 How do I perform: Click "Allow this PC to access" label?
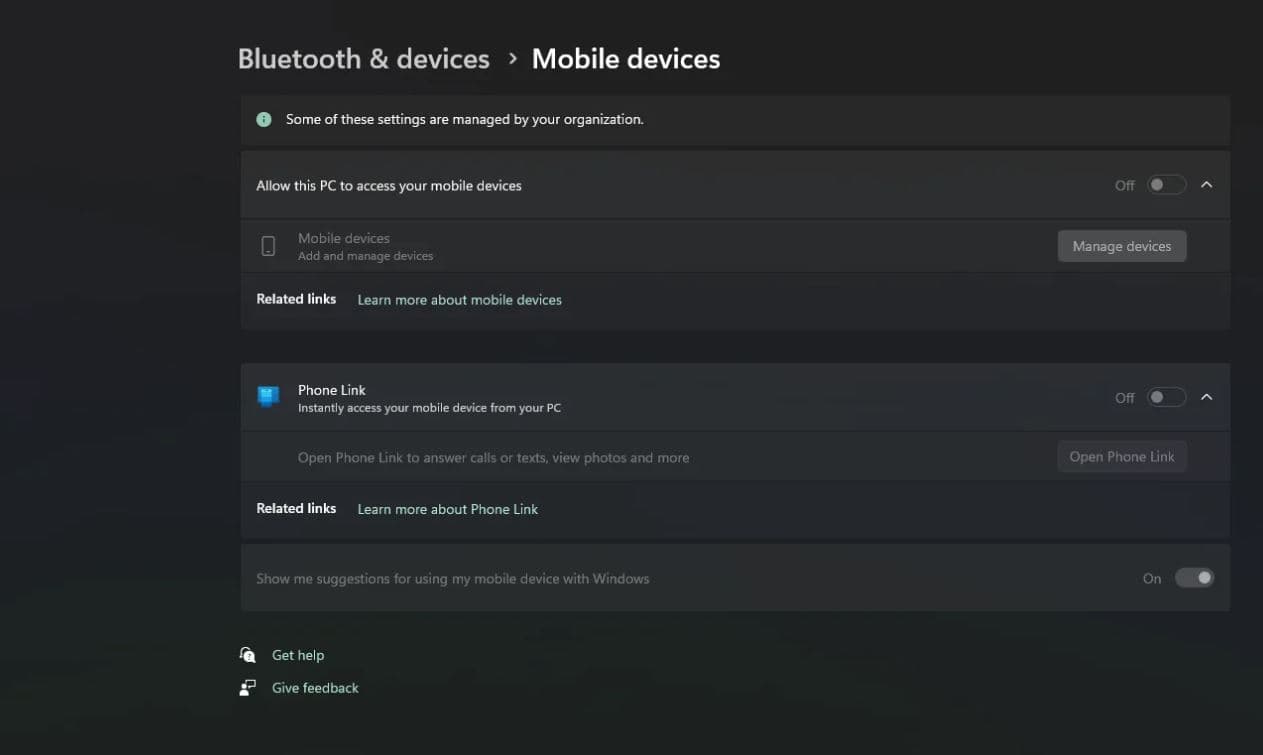click(389, 186)
